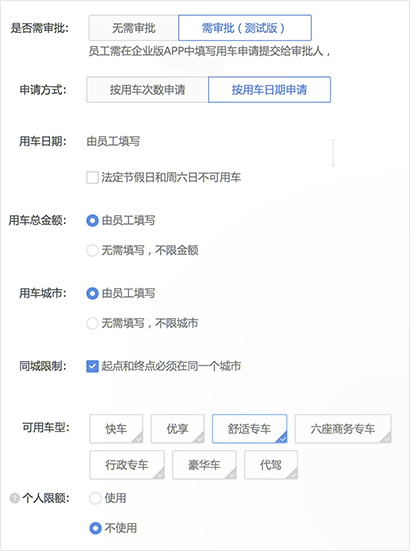The image size is (410, 551).
Task: Toggle the 优享 vehicle type
Action: tap(178, 429)
